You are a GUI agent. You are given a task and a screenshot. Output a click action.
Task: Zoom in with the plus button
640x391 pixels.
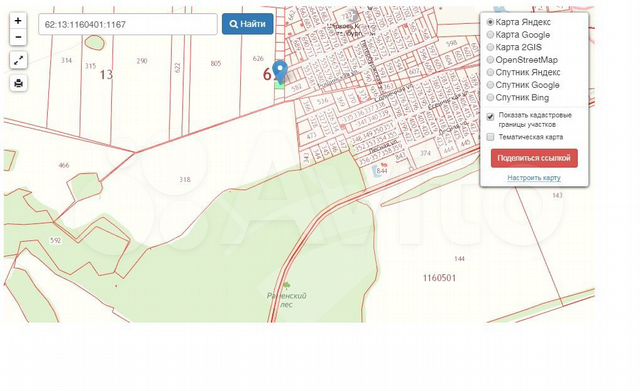(18, 21)
